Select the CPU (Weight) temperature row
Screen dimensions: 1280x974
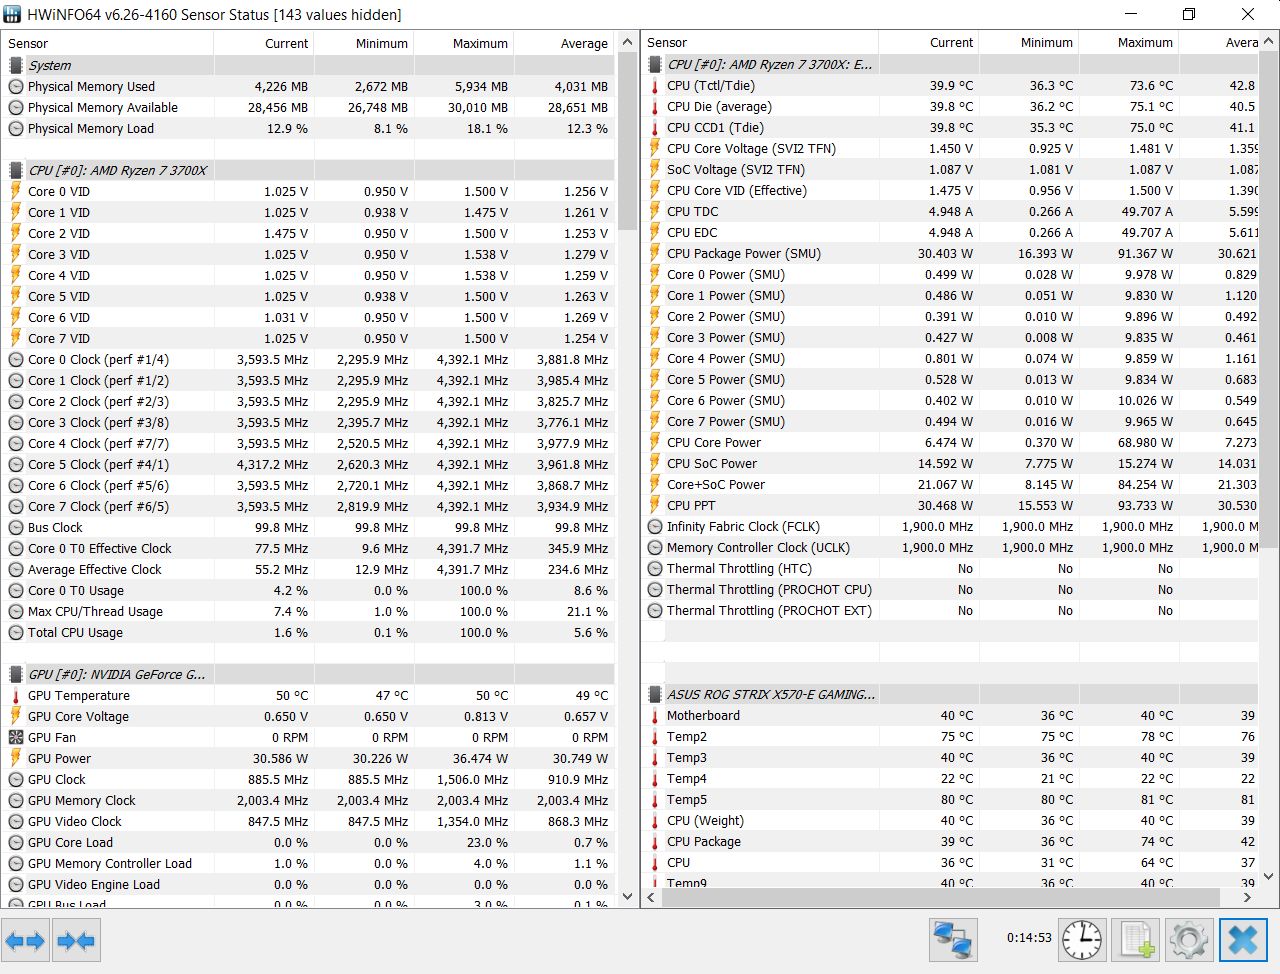[950, 820]
